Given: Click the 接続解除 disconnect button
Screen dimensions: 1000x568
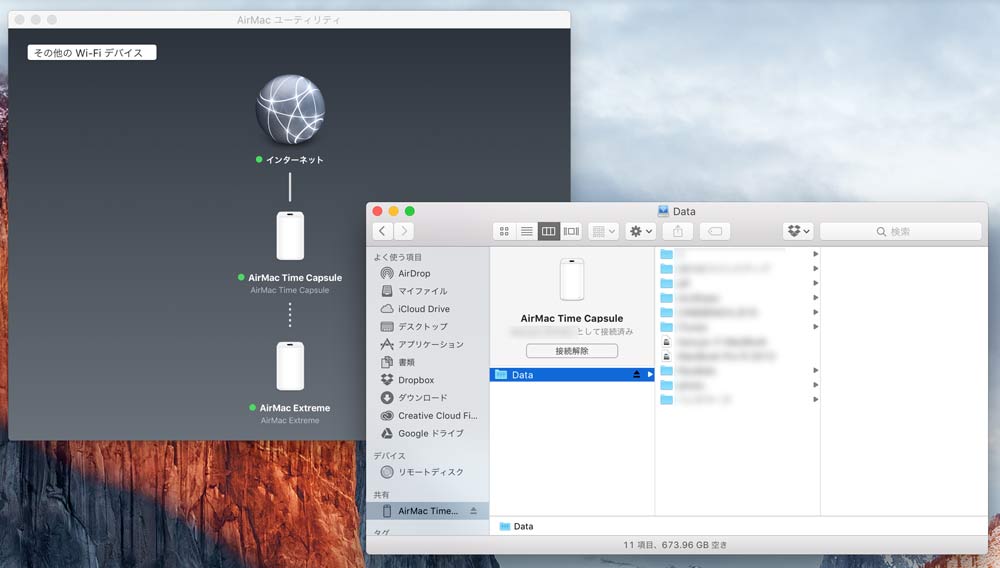Looking at the screenshot, I should 571,351.
